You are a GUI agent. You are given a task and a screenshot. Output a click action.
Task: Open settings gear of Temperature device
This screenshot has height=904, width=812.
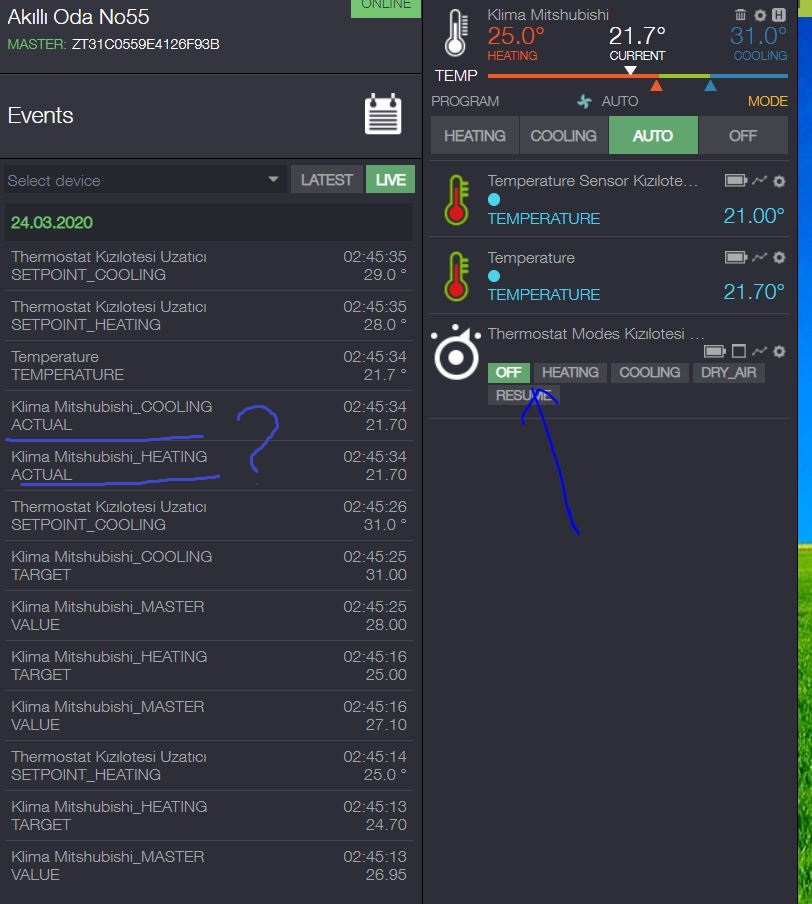pos(779,258)
